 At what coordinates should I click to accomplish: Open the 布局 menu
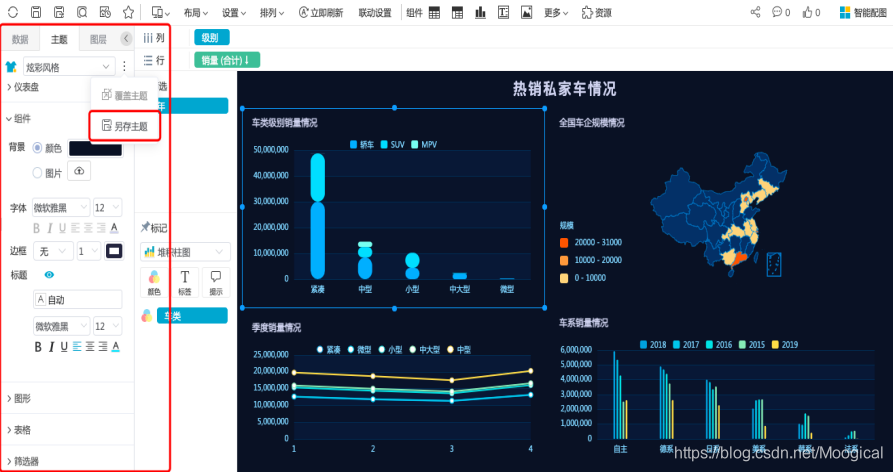196,13
